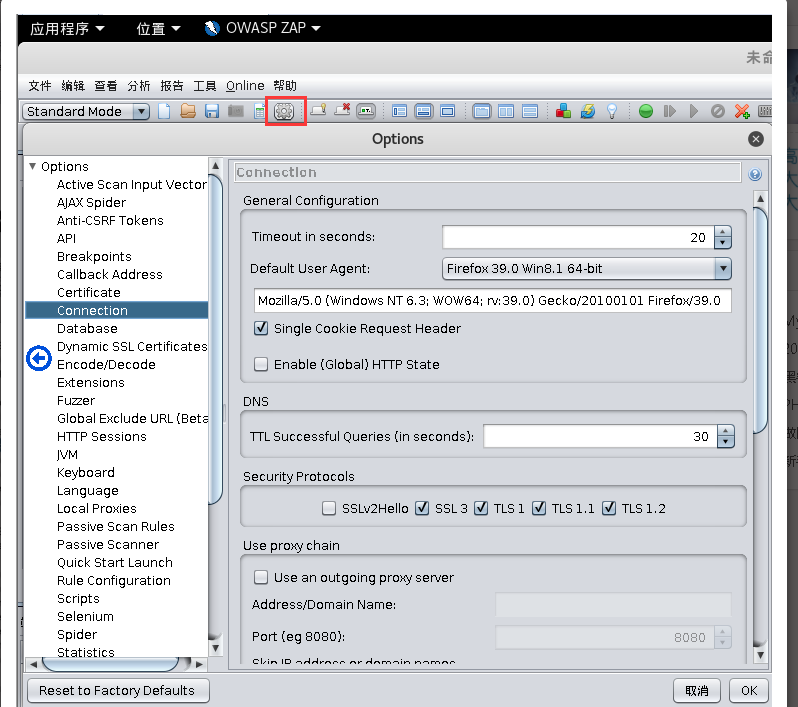
Task: Decrease Timeout in seconds with down arrow
Action: pyautogui.click(x=723, y=243)
